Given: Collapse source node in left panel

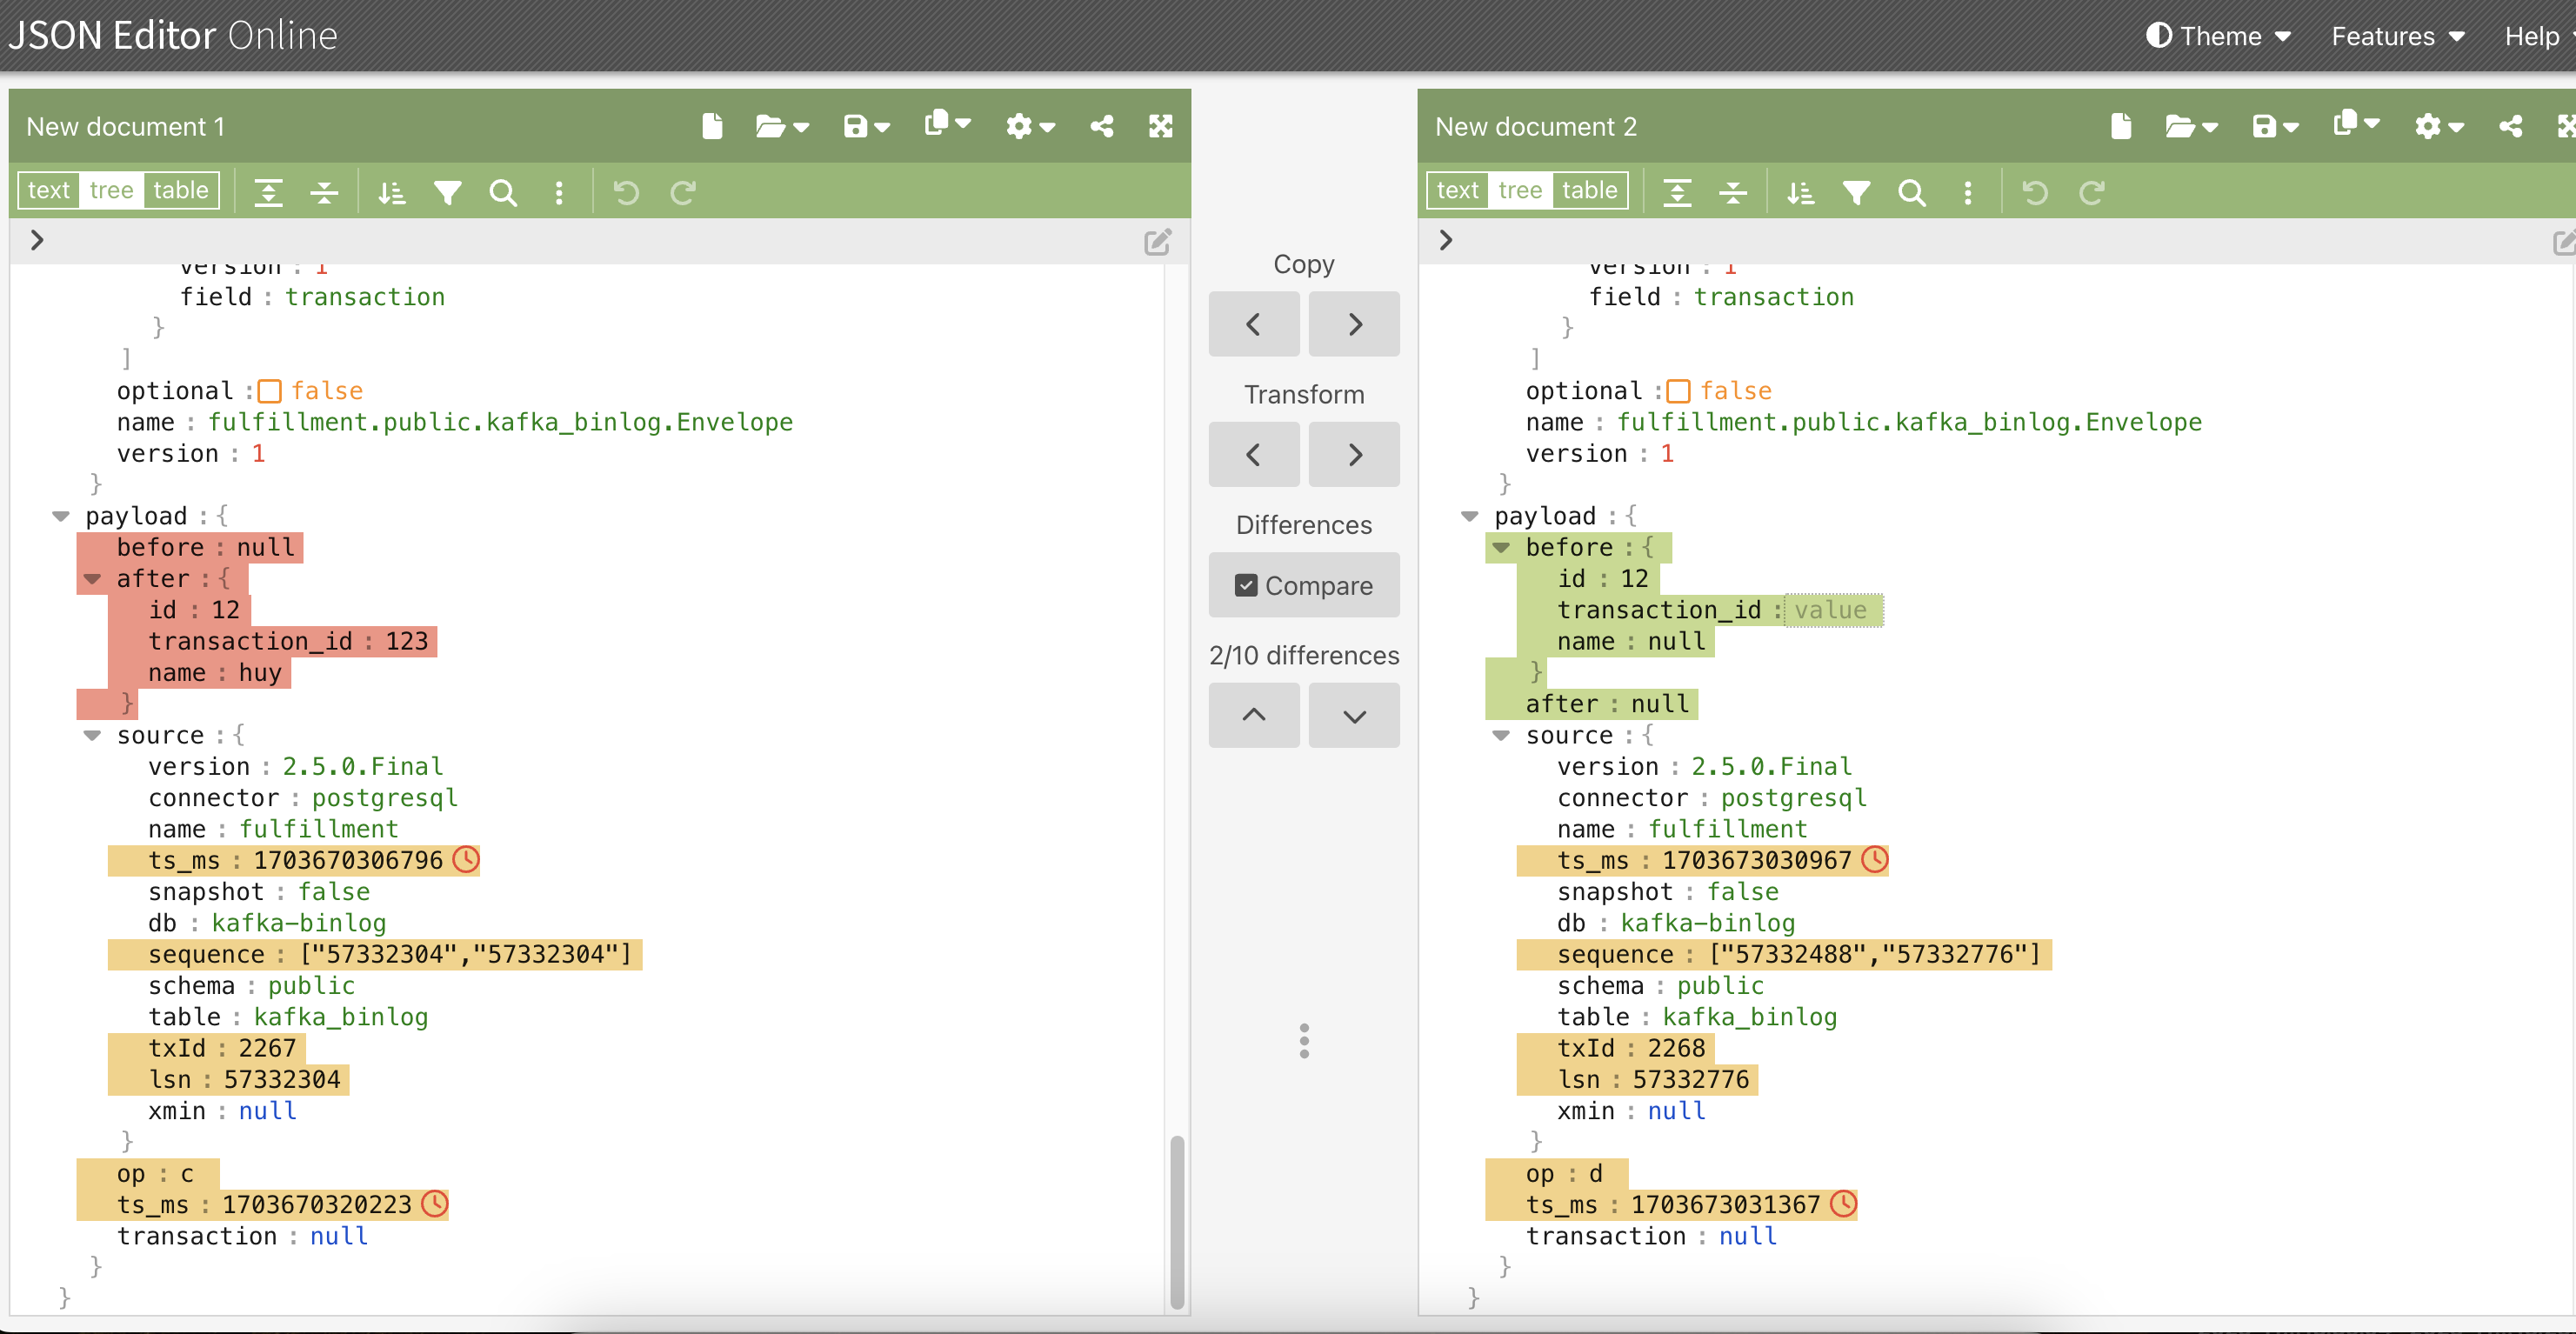Looking at the screenshot, I should (92, 735).
